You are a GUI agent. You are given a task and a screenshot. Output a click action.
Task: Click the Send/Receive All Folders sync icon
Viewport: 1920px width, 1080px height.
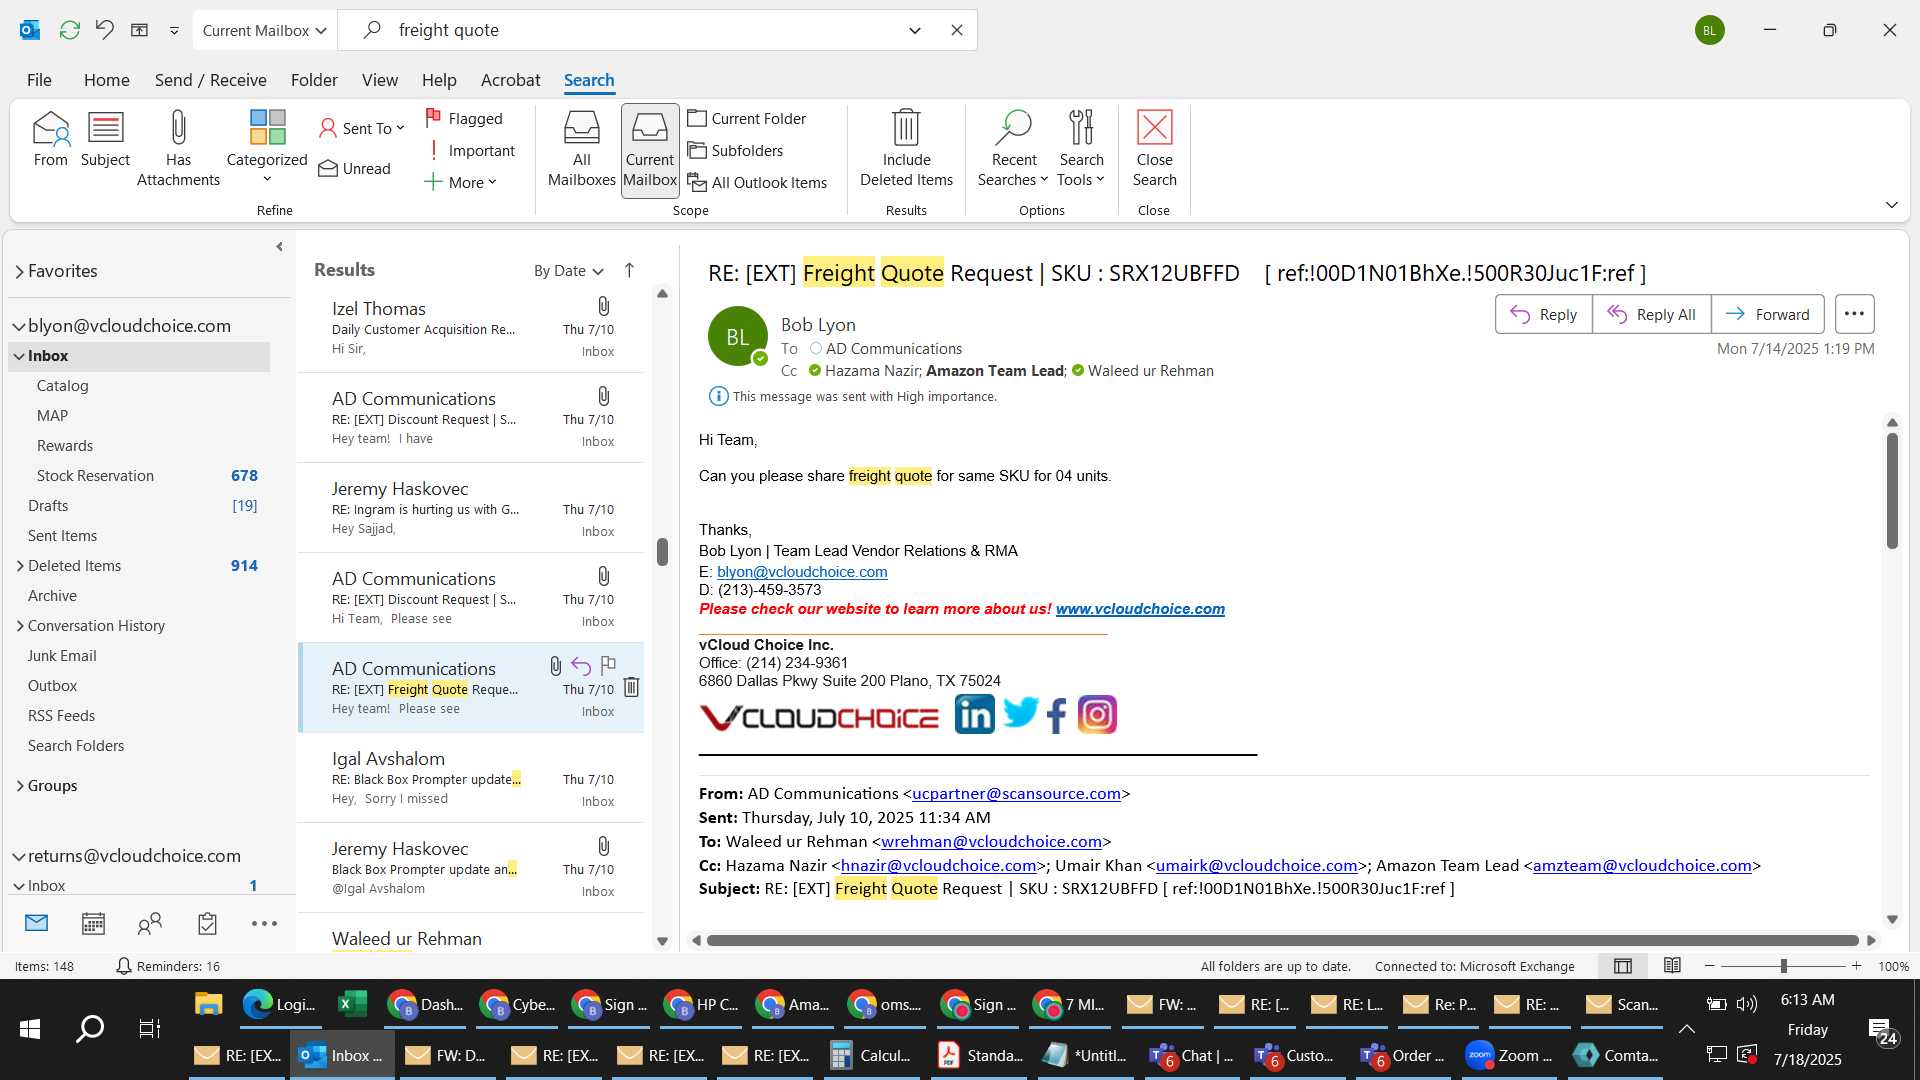(69, 30)
